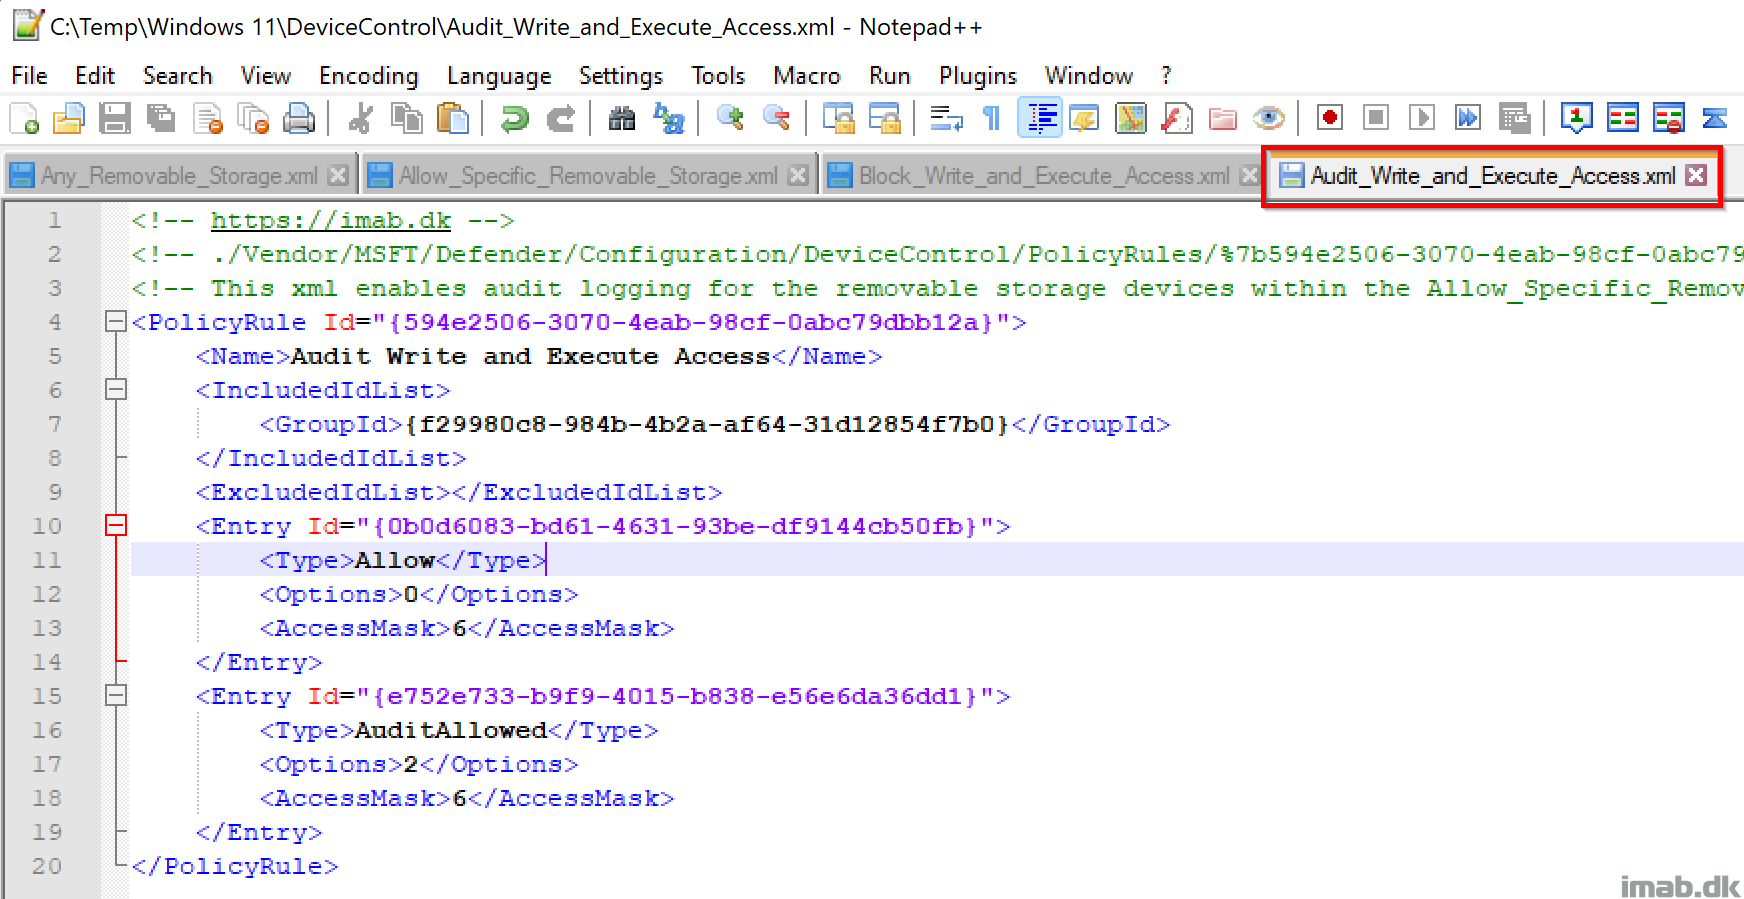Open the Function List panel icon
1744x899 pixels.
[x=1177, y=118]
